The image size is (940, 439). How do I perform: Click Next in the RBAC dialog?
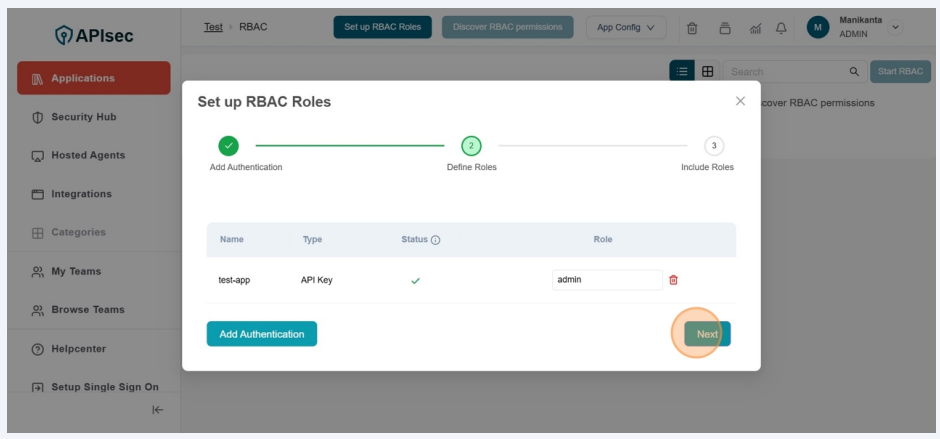point(707,334)
